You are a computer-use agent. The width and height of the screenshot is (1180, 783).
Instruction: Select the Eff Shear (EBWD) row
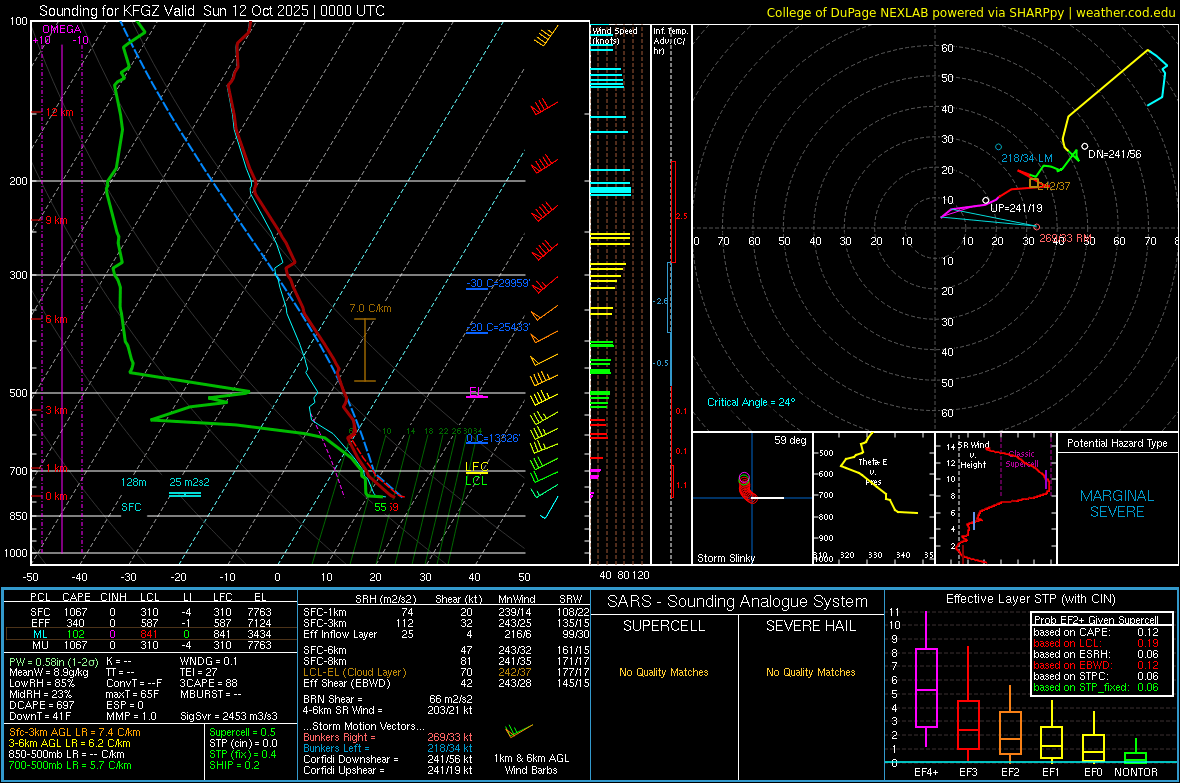pos(446,683)
